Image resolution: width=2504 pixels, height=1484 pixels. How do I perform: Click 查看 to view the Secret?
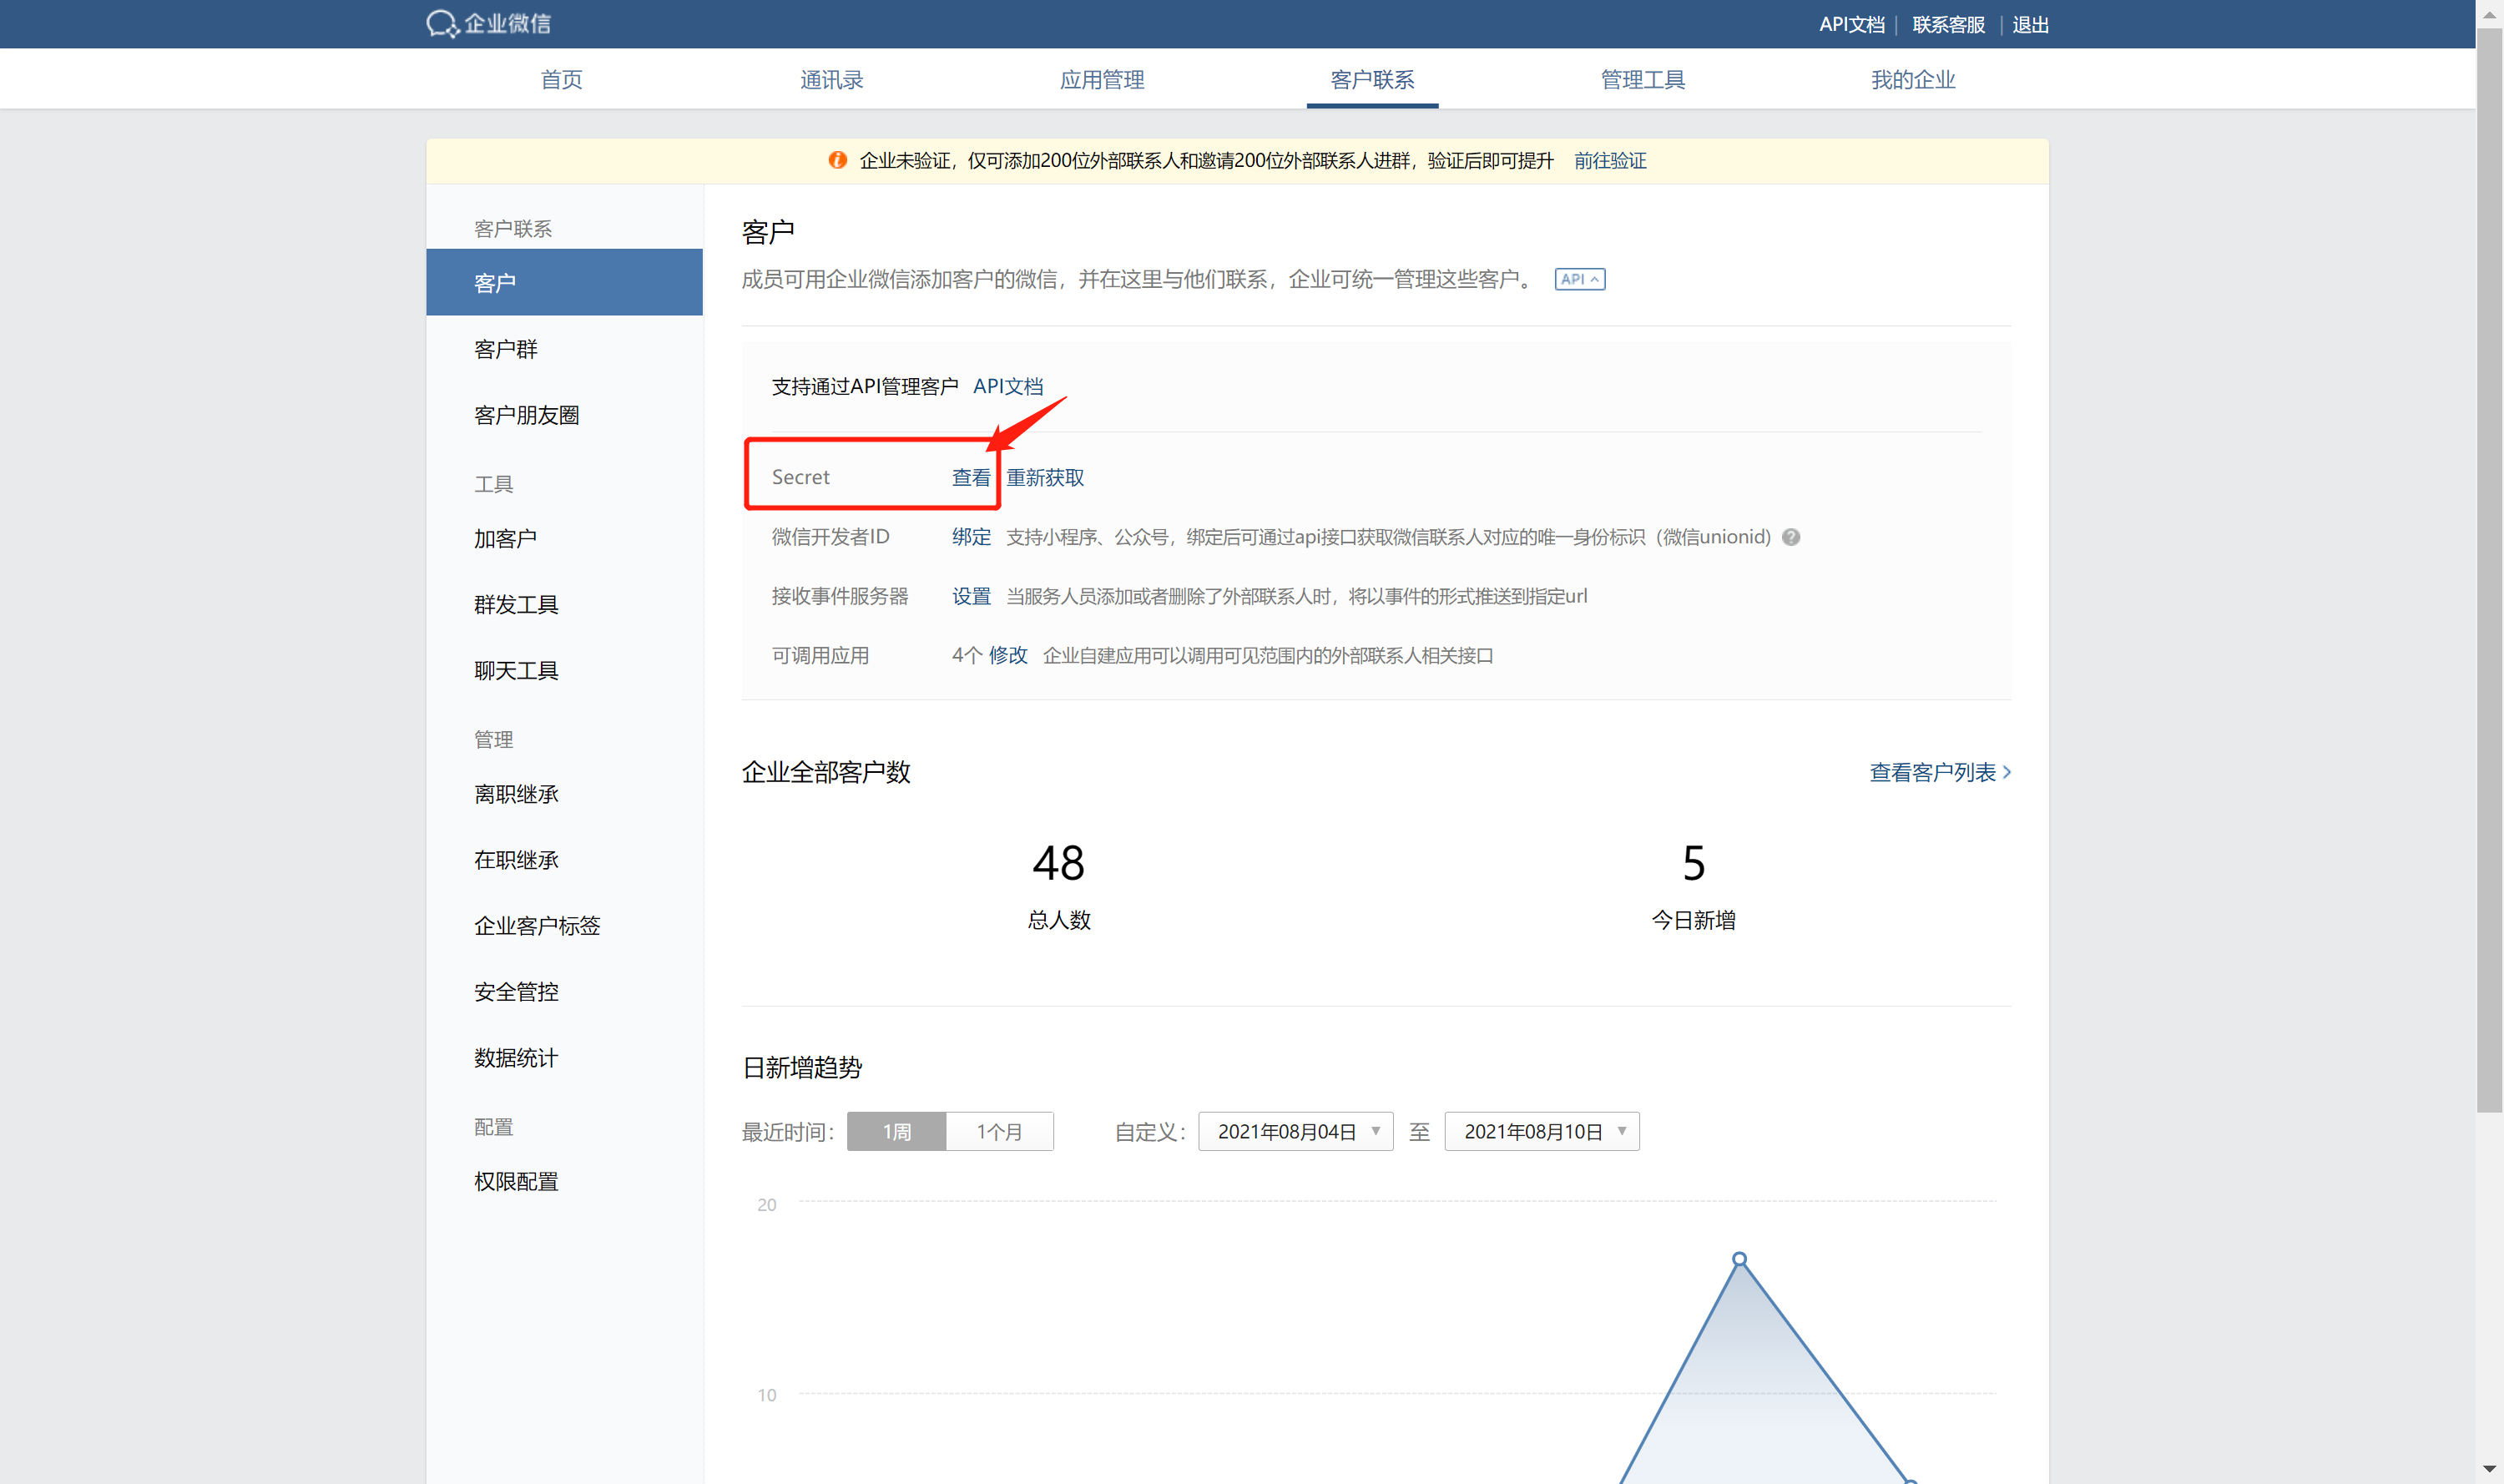(971, 477)
